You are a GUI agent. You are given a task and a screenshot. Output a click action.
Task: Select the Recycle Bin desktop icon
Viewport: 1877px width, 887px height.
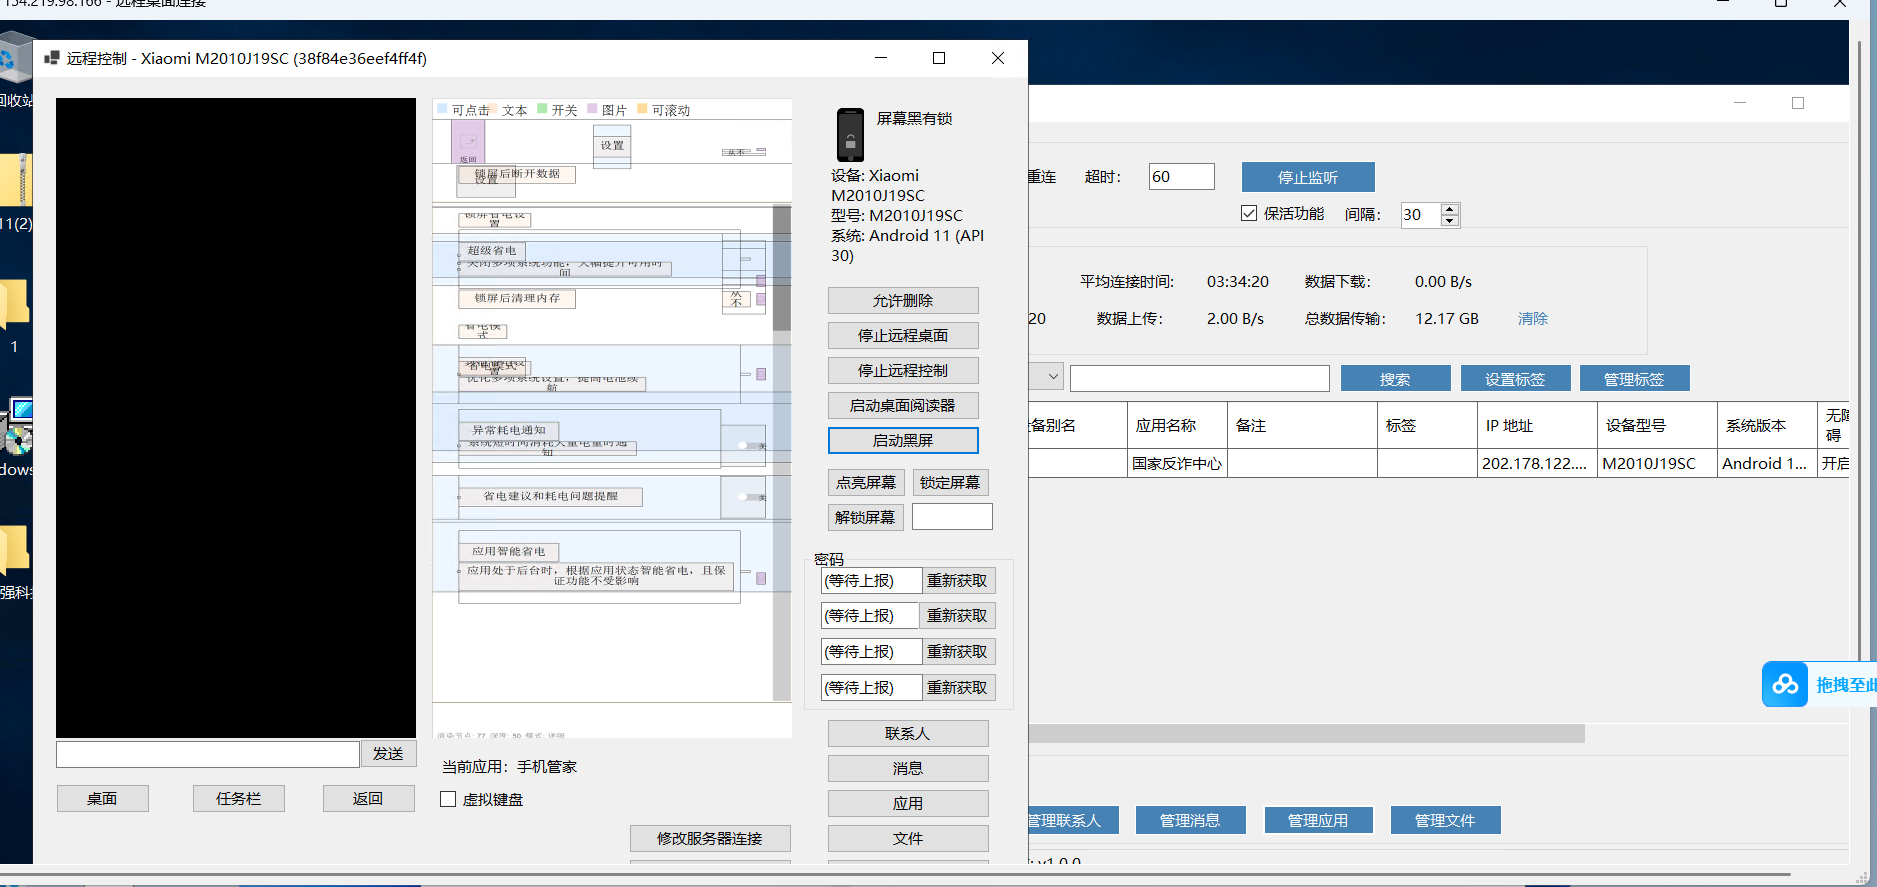[14, 60]
